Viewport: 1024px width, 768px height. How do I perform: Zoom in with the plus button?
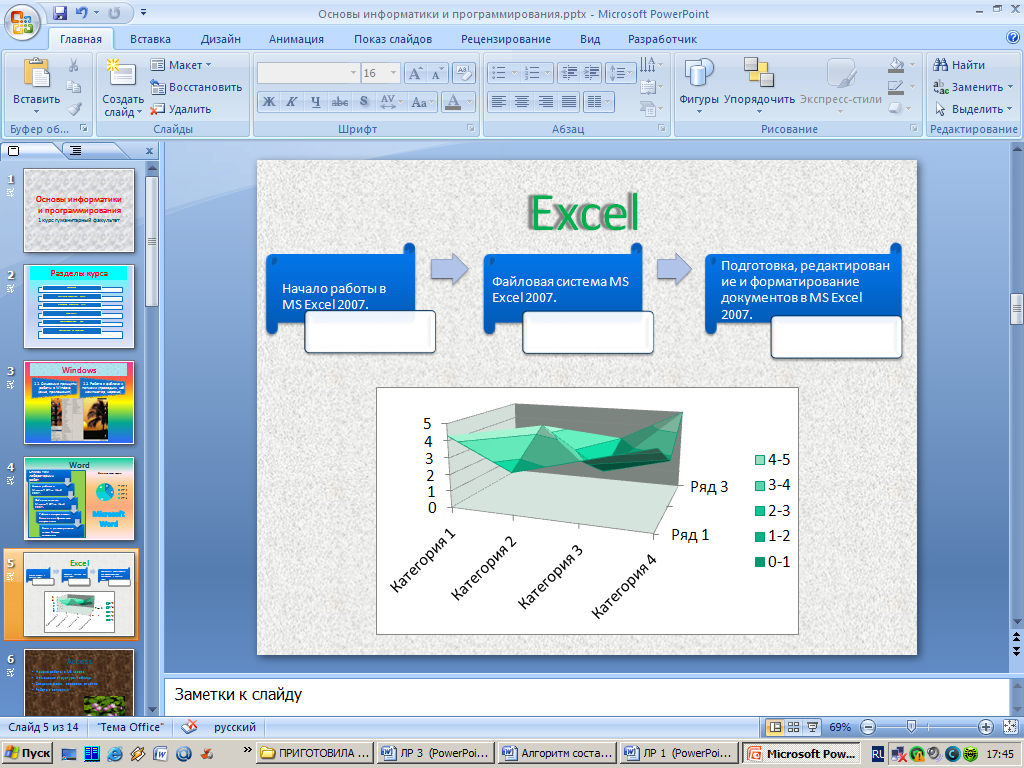click(x=985, y=727)
